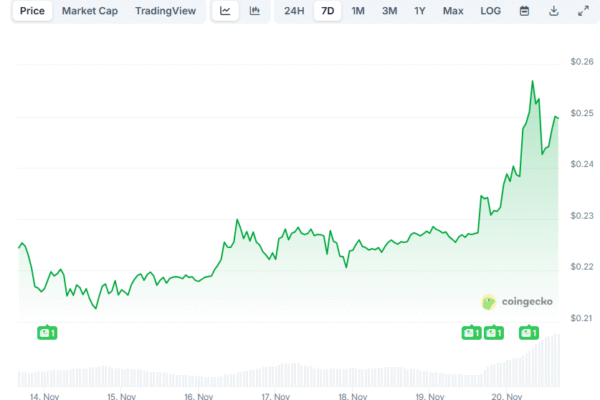
Task: Open the leftmost news marker near 14 Nov
Action: click(46, 332)
